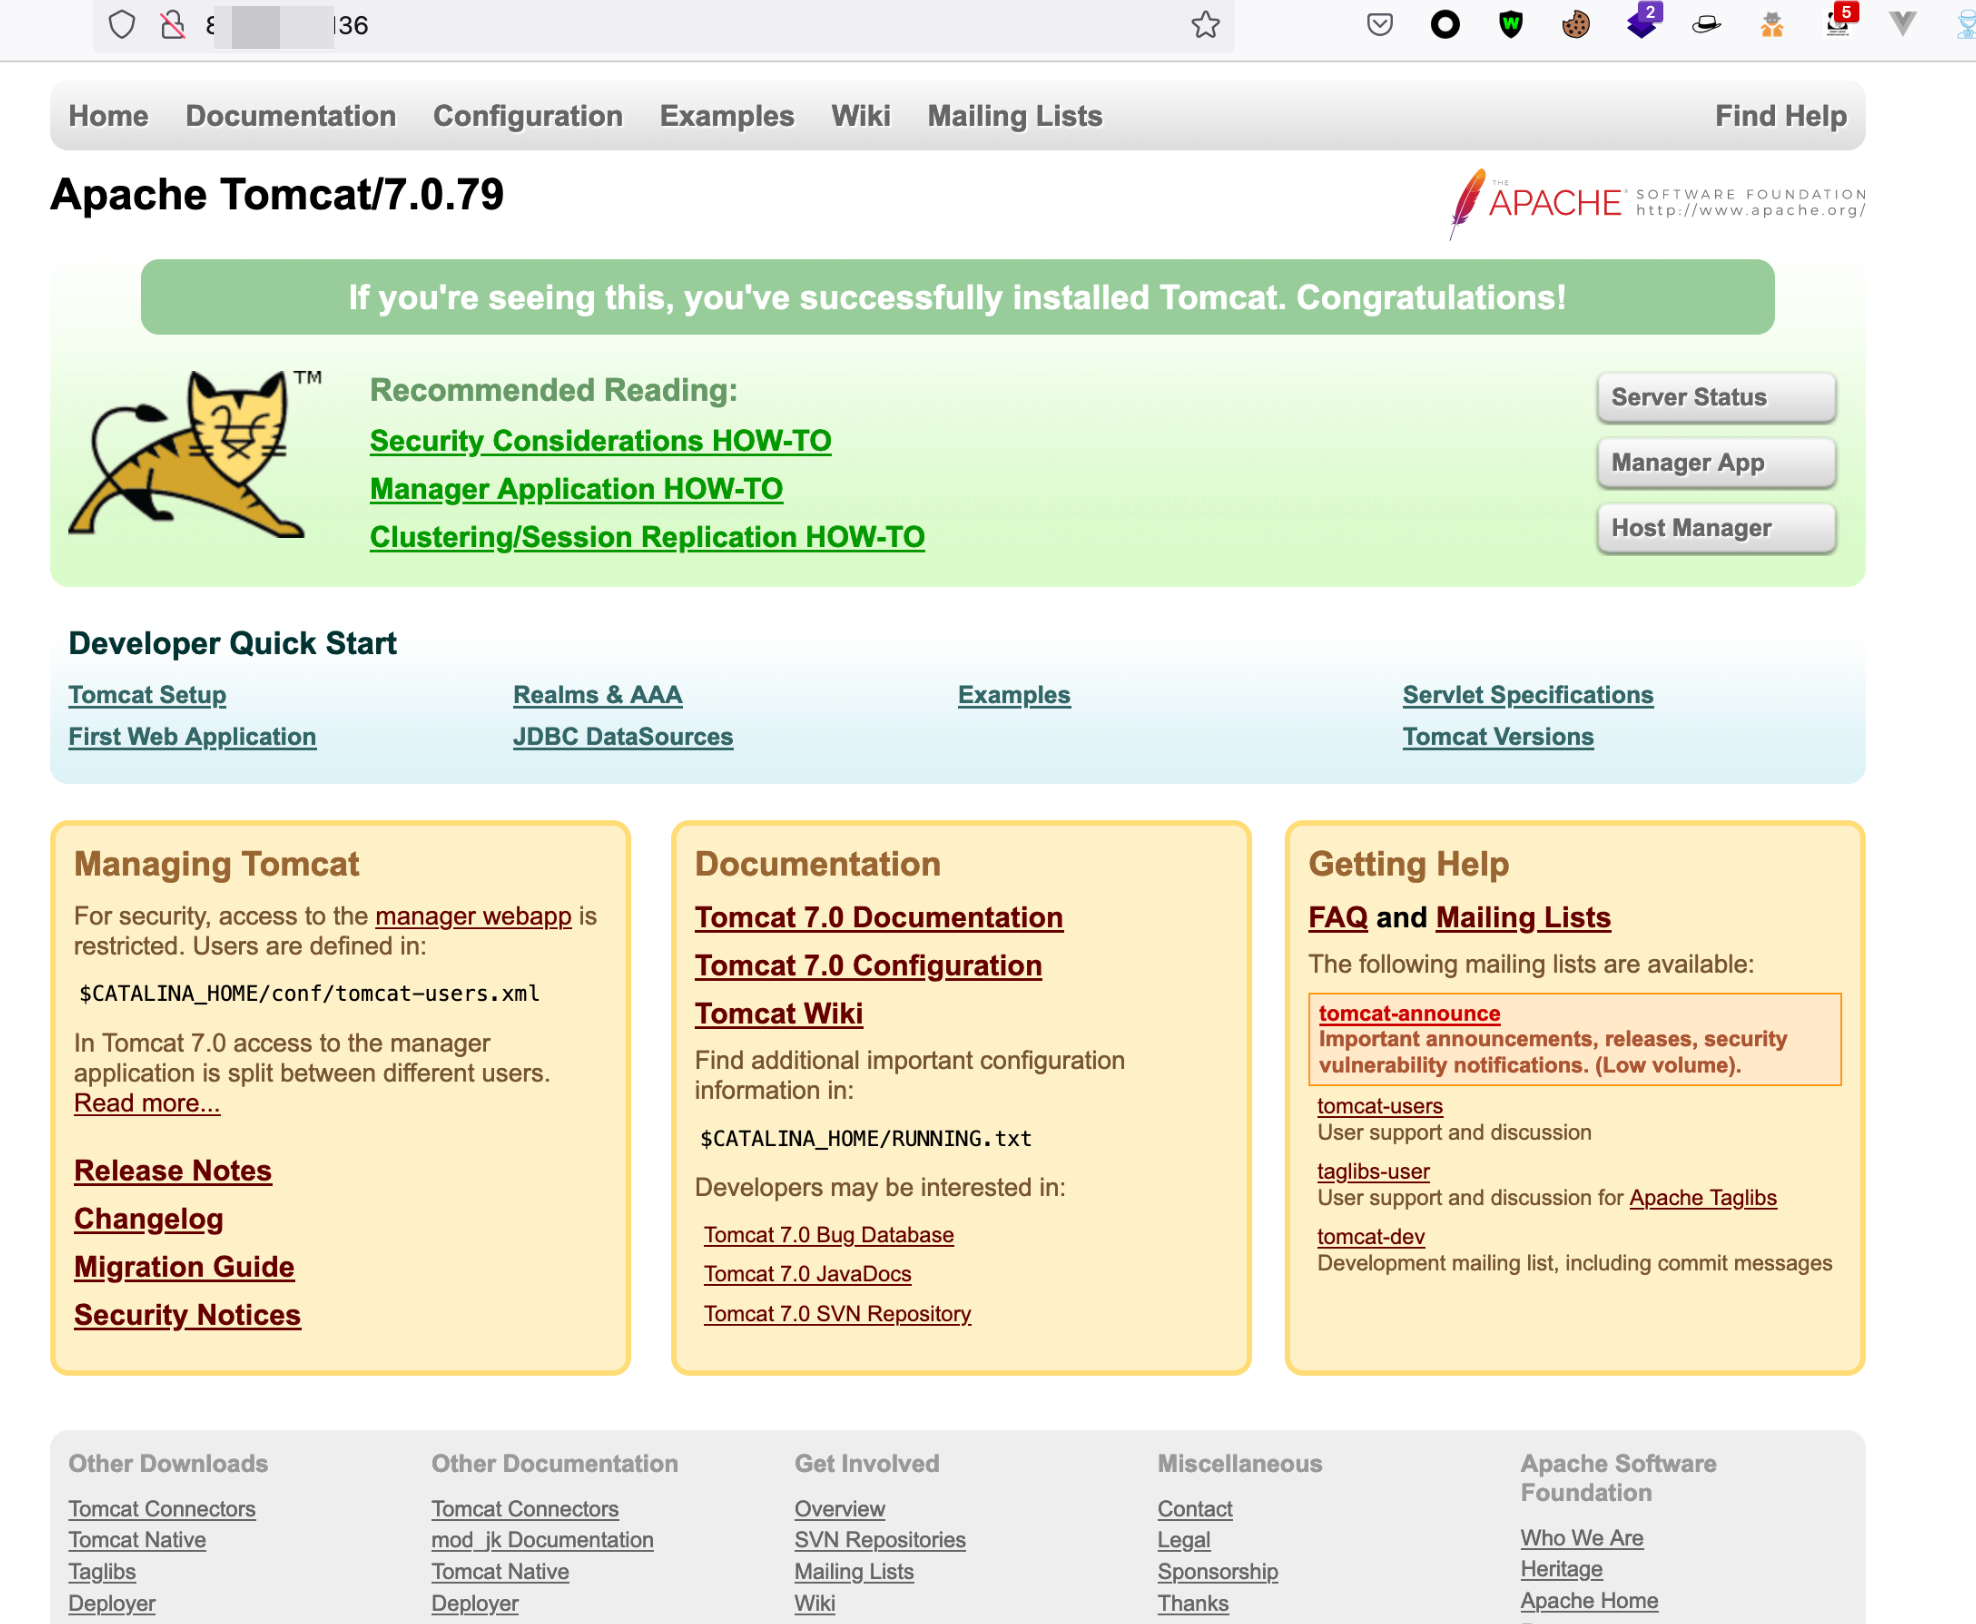Click the Server Status button
This screenshot has width=1976, height=1624.
1716,397
